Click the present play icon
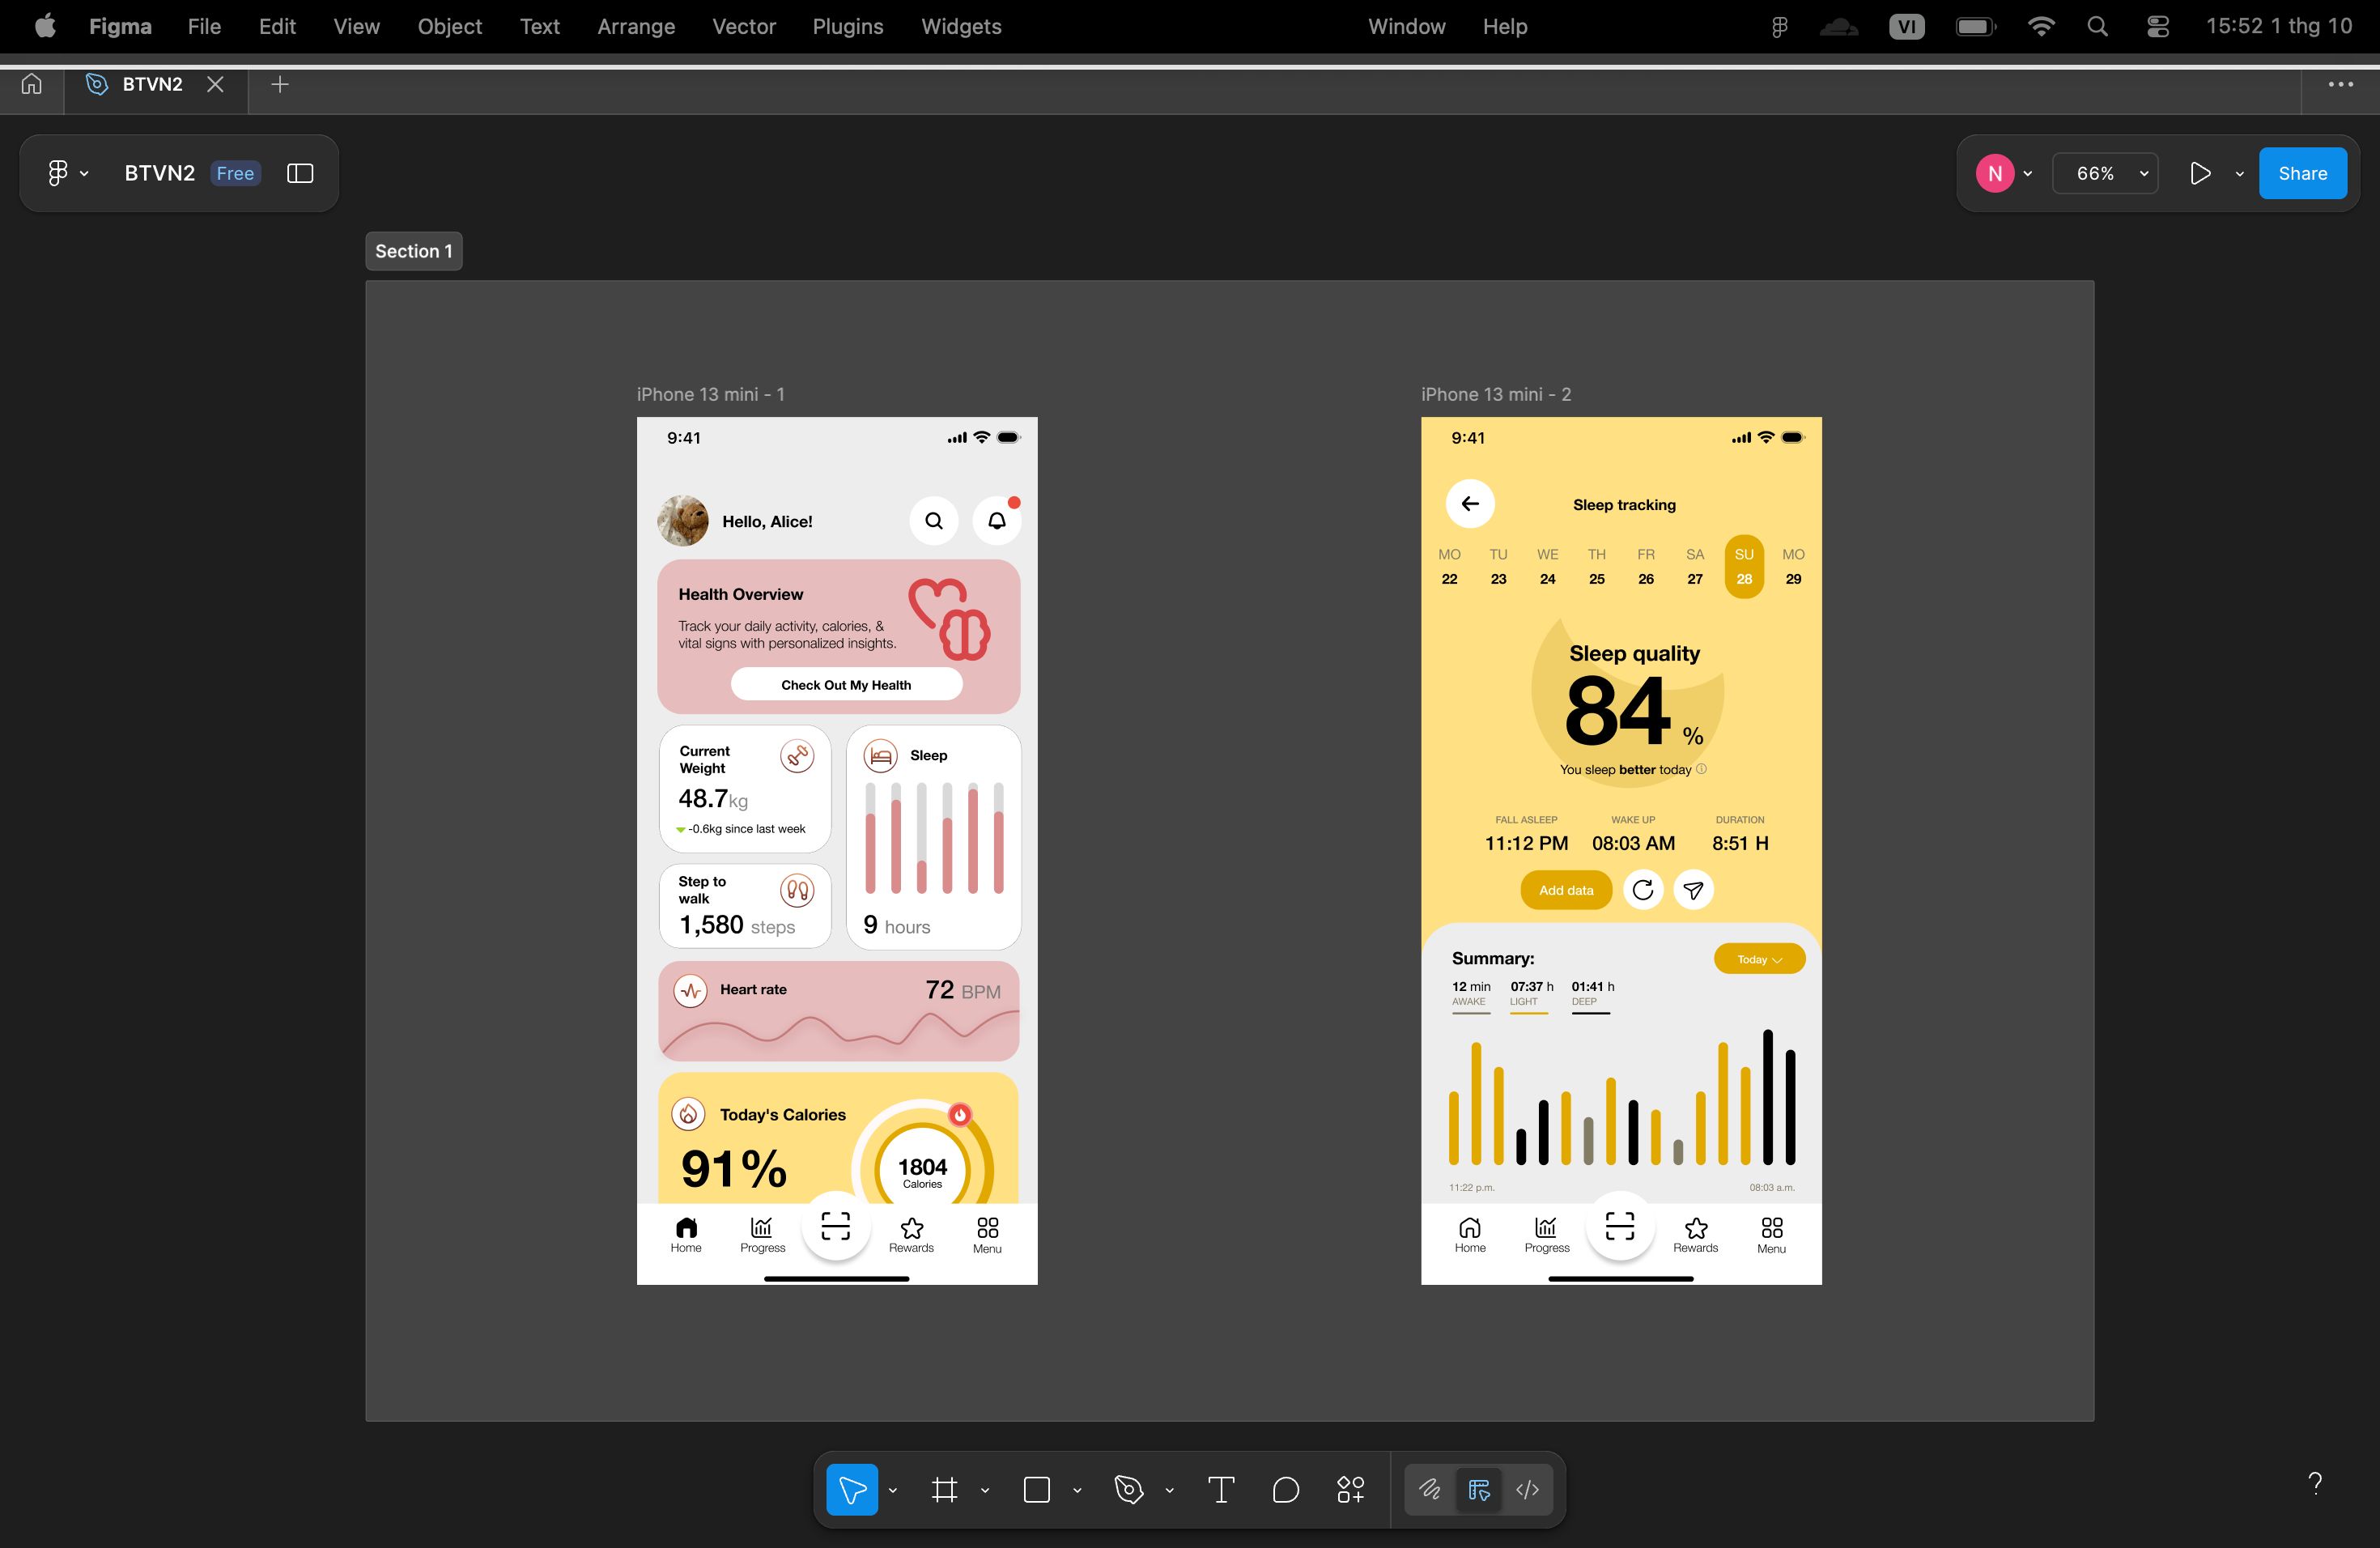This screenshot has height=1548, width=2380. click(x=2200, y=173)
